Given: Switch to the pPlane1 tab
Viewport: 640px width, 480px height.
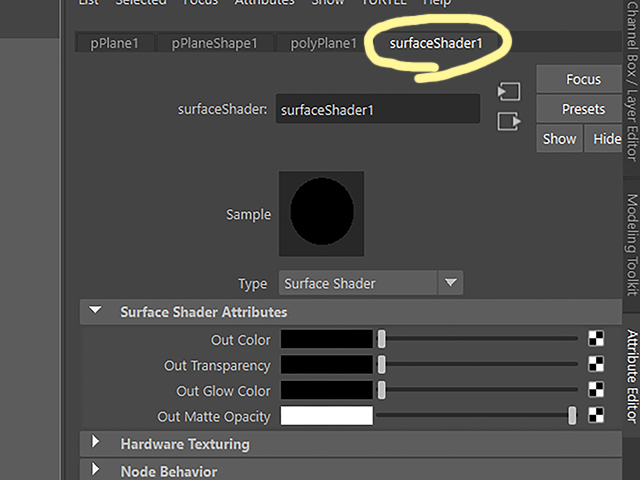Looking at the screenshot, I should click(x=114, y=43).
